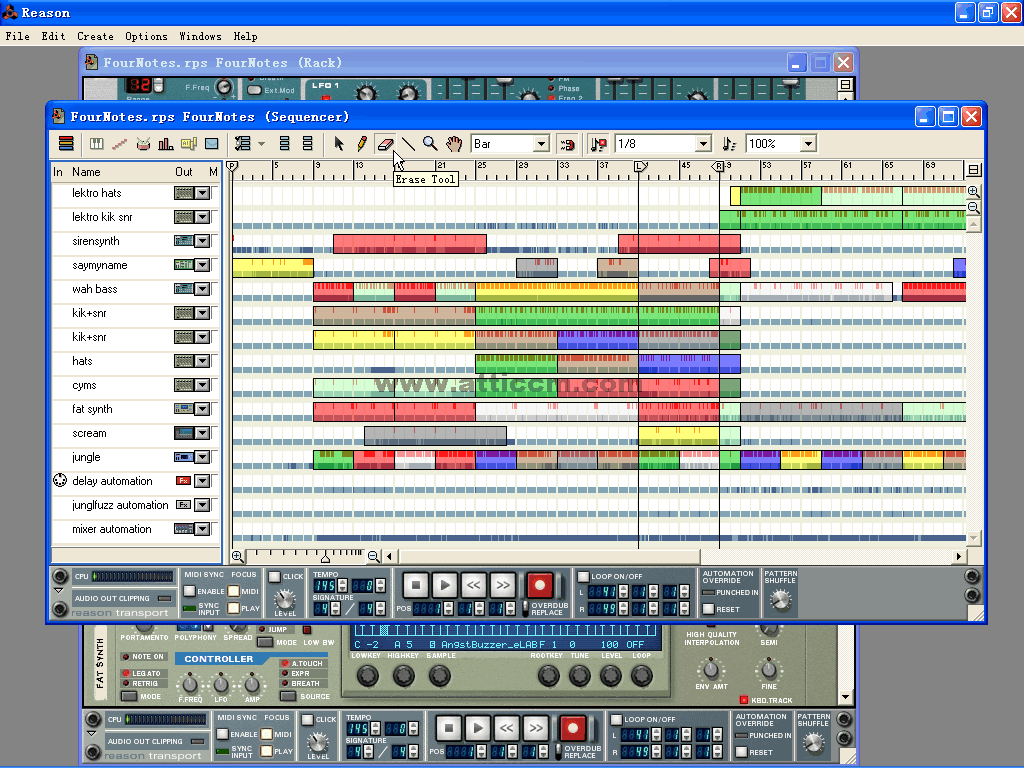1024x768 pixels.
Task: Click the Quantize notes icon
Action: 729,144
